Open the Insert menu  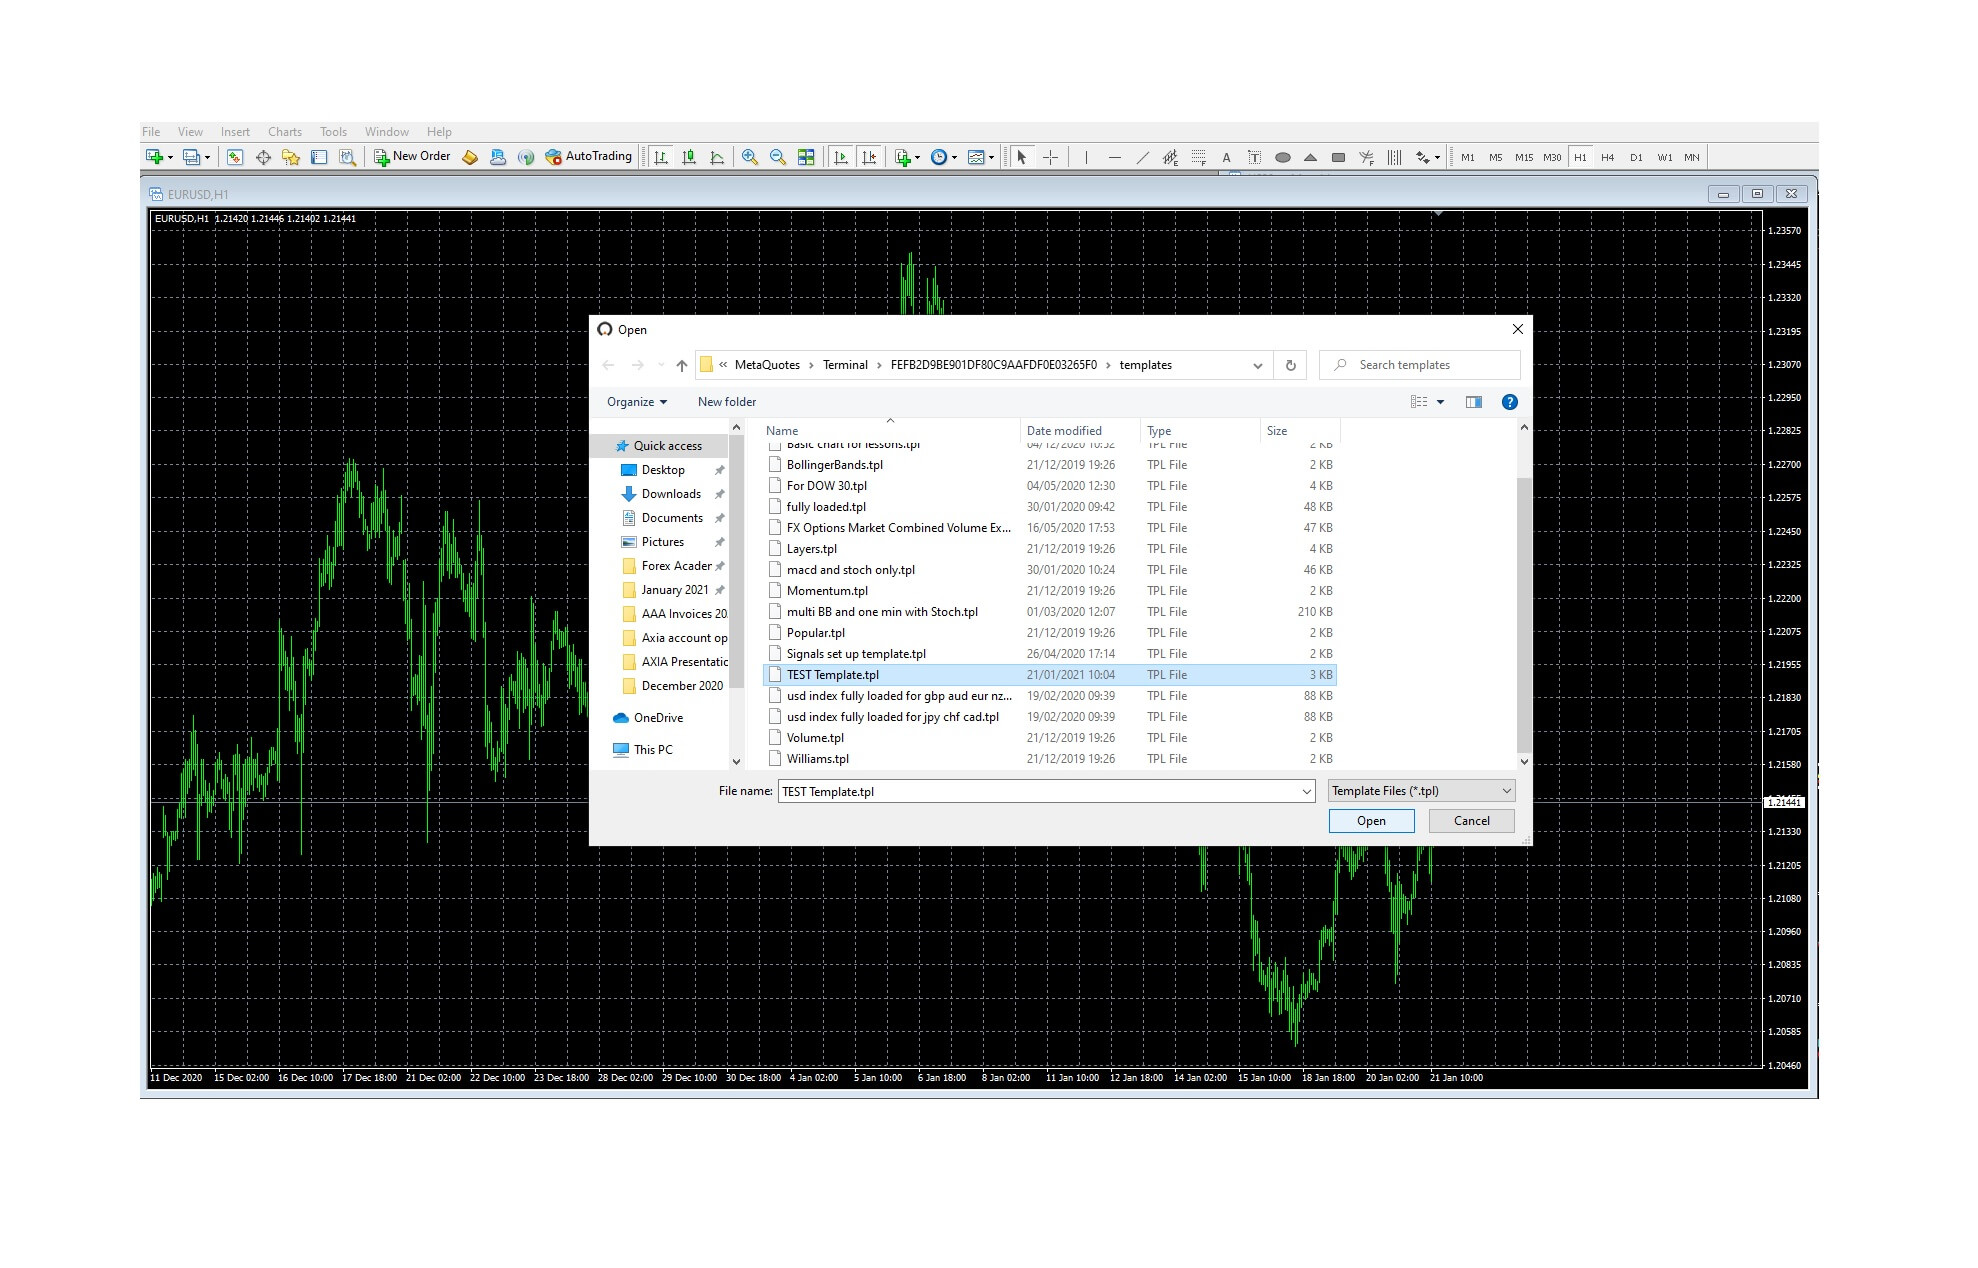click(x=235, y=132)
